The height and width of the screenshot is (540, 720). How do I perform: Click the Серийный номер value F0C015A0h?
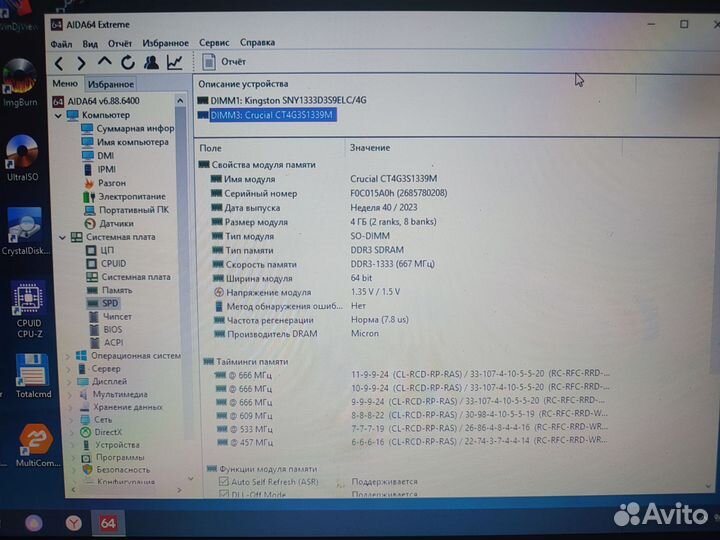click(399, 193)
